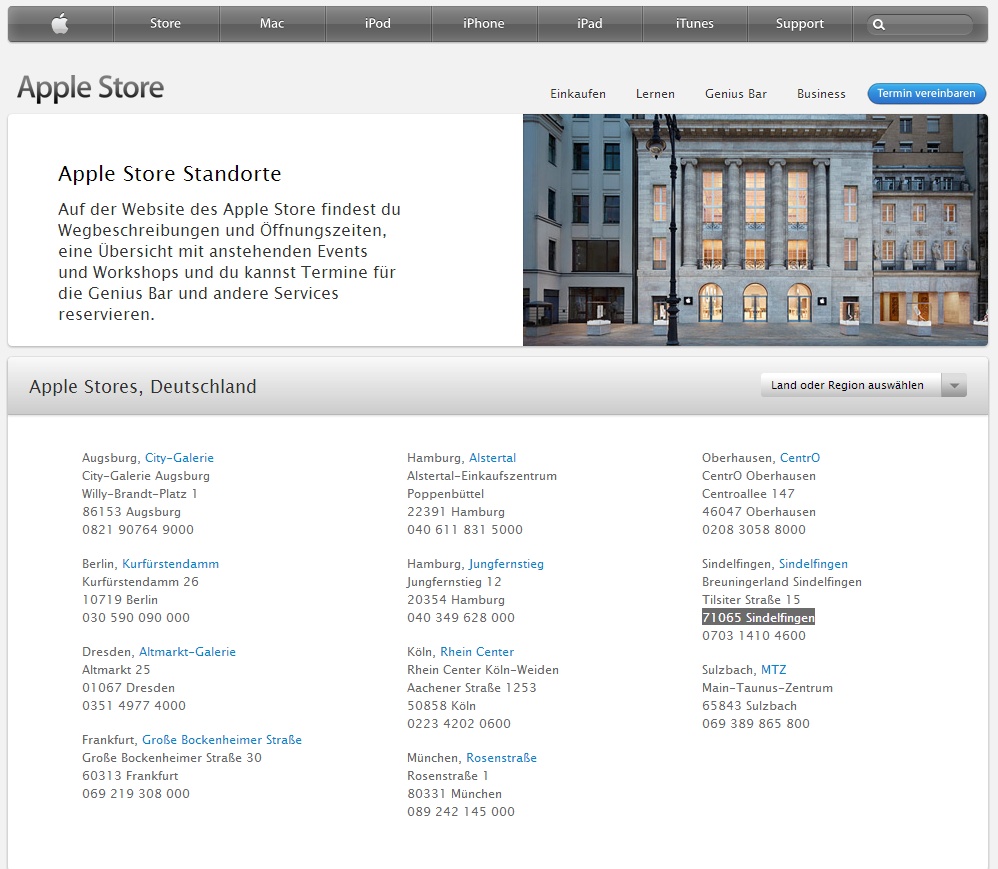Click postal line 80331 München

point(455,794)
